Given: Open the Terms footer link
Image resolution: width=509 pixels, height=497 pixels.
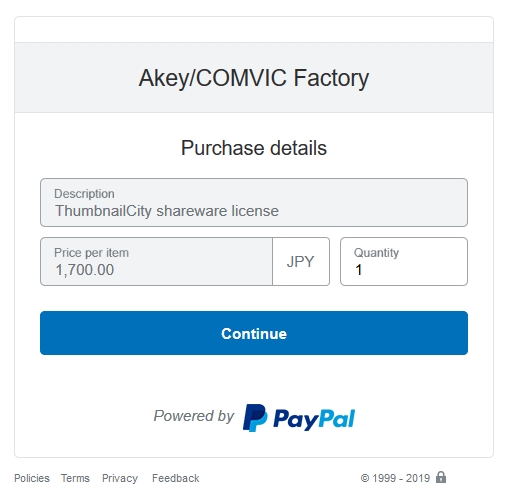Looking at the screenshot, I should (75, 478).
